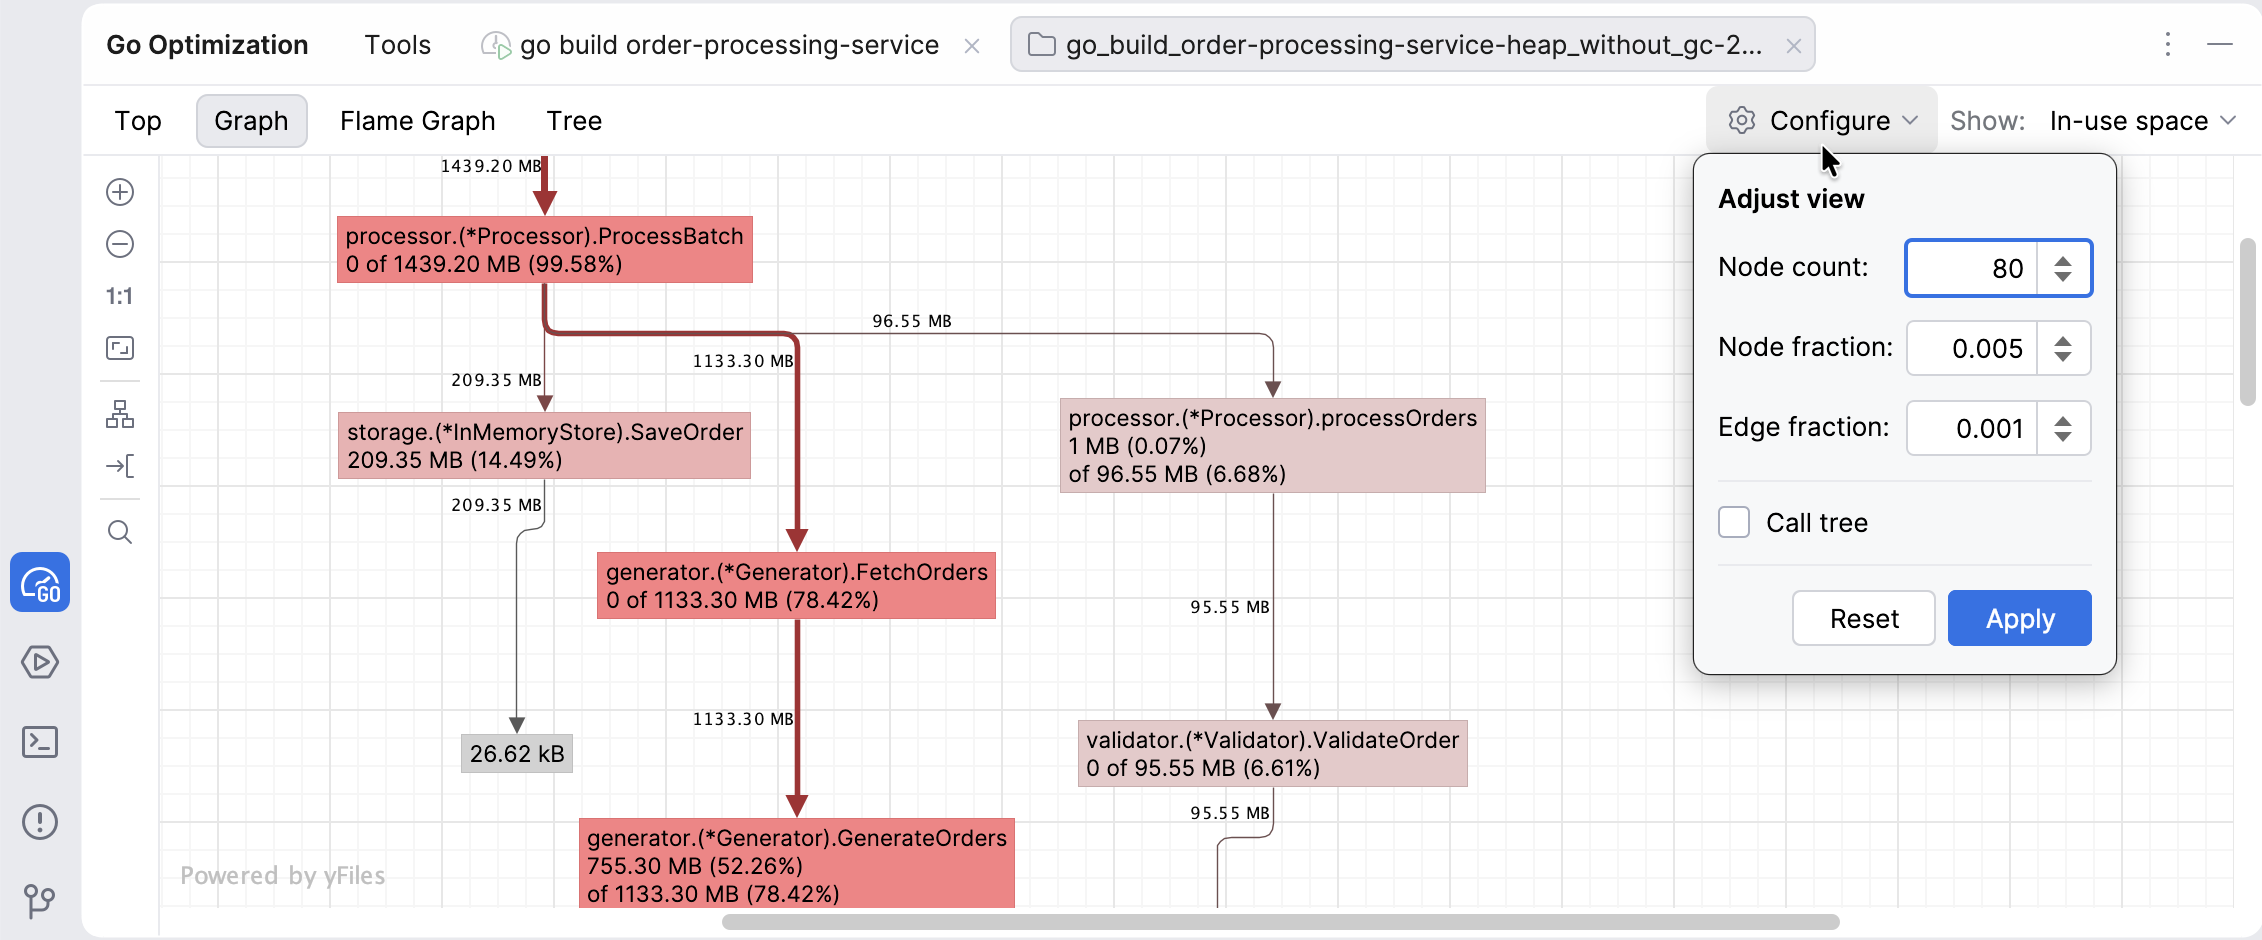
Task: Select the ProcessBatch graph node
Action: point(545,250)
